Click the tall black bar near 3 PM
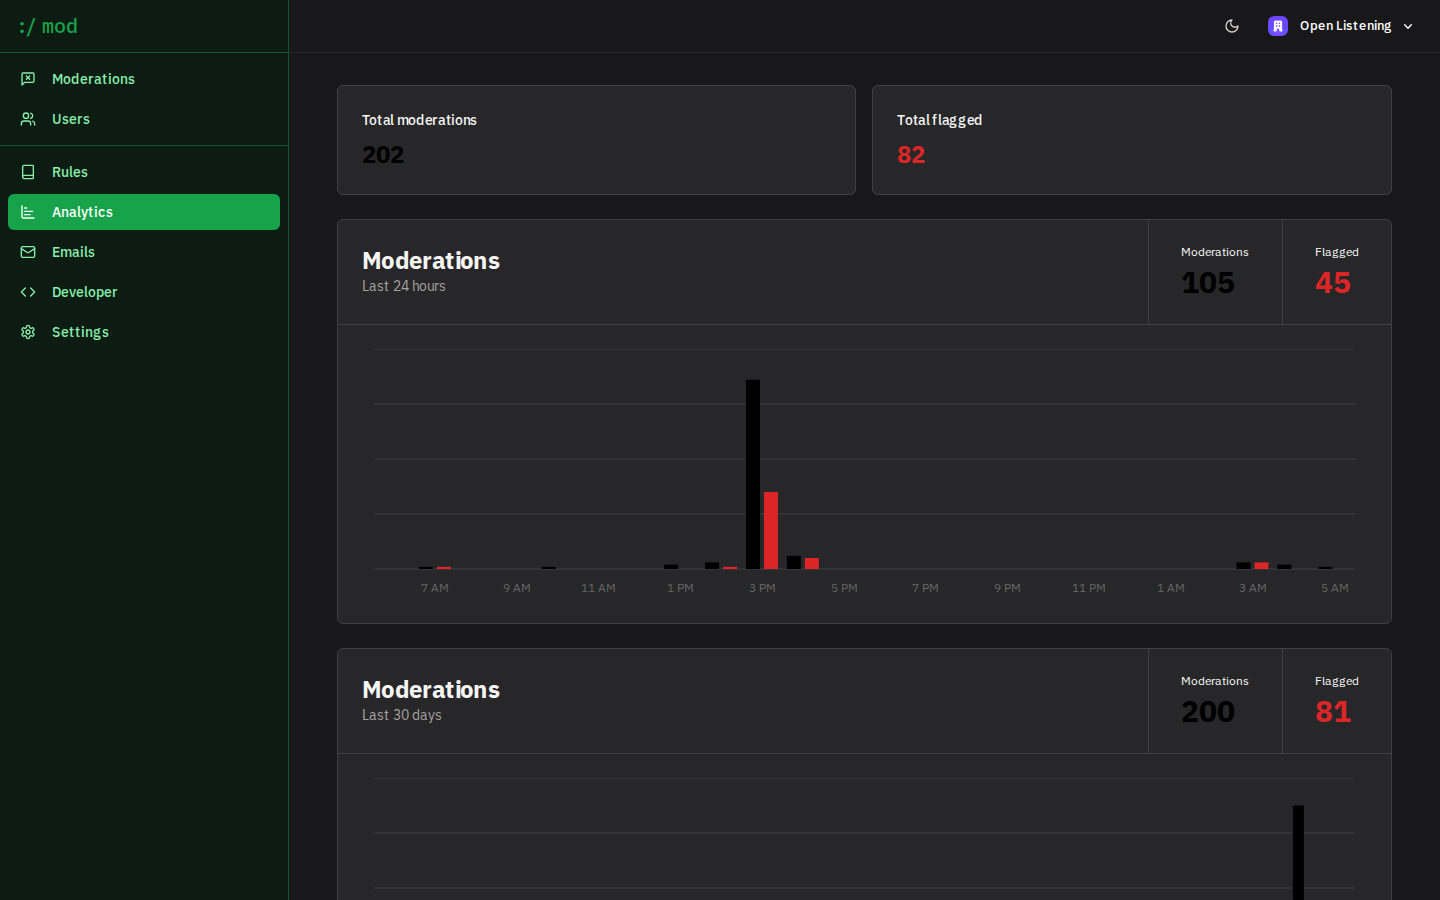1440x900 pixels. pos(753,474)
